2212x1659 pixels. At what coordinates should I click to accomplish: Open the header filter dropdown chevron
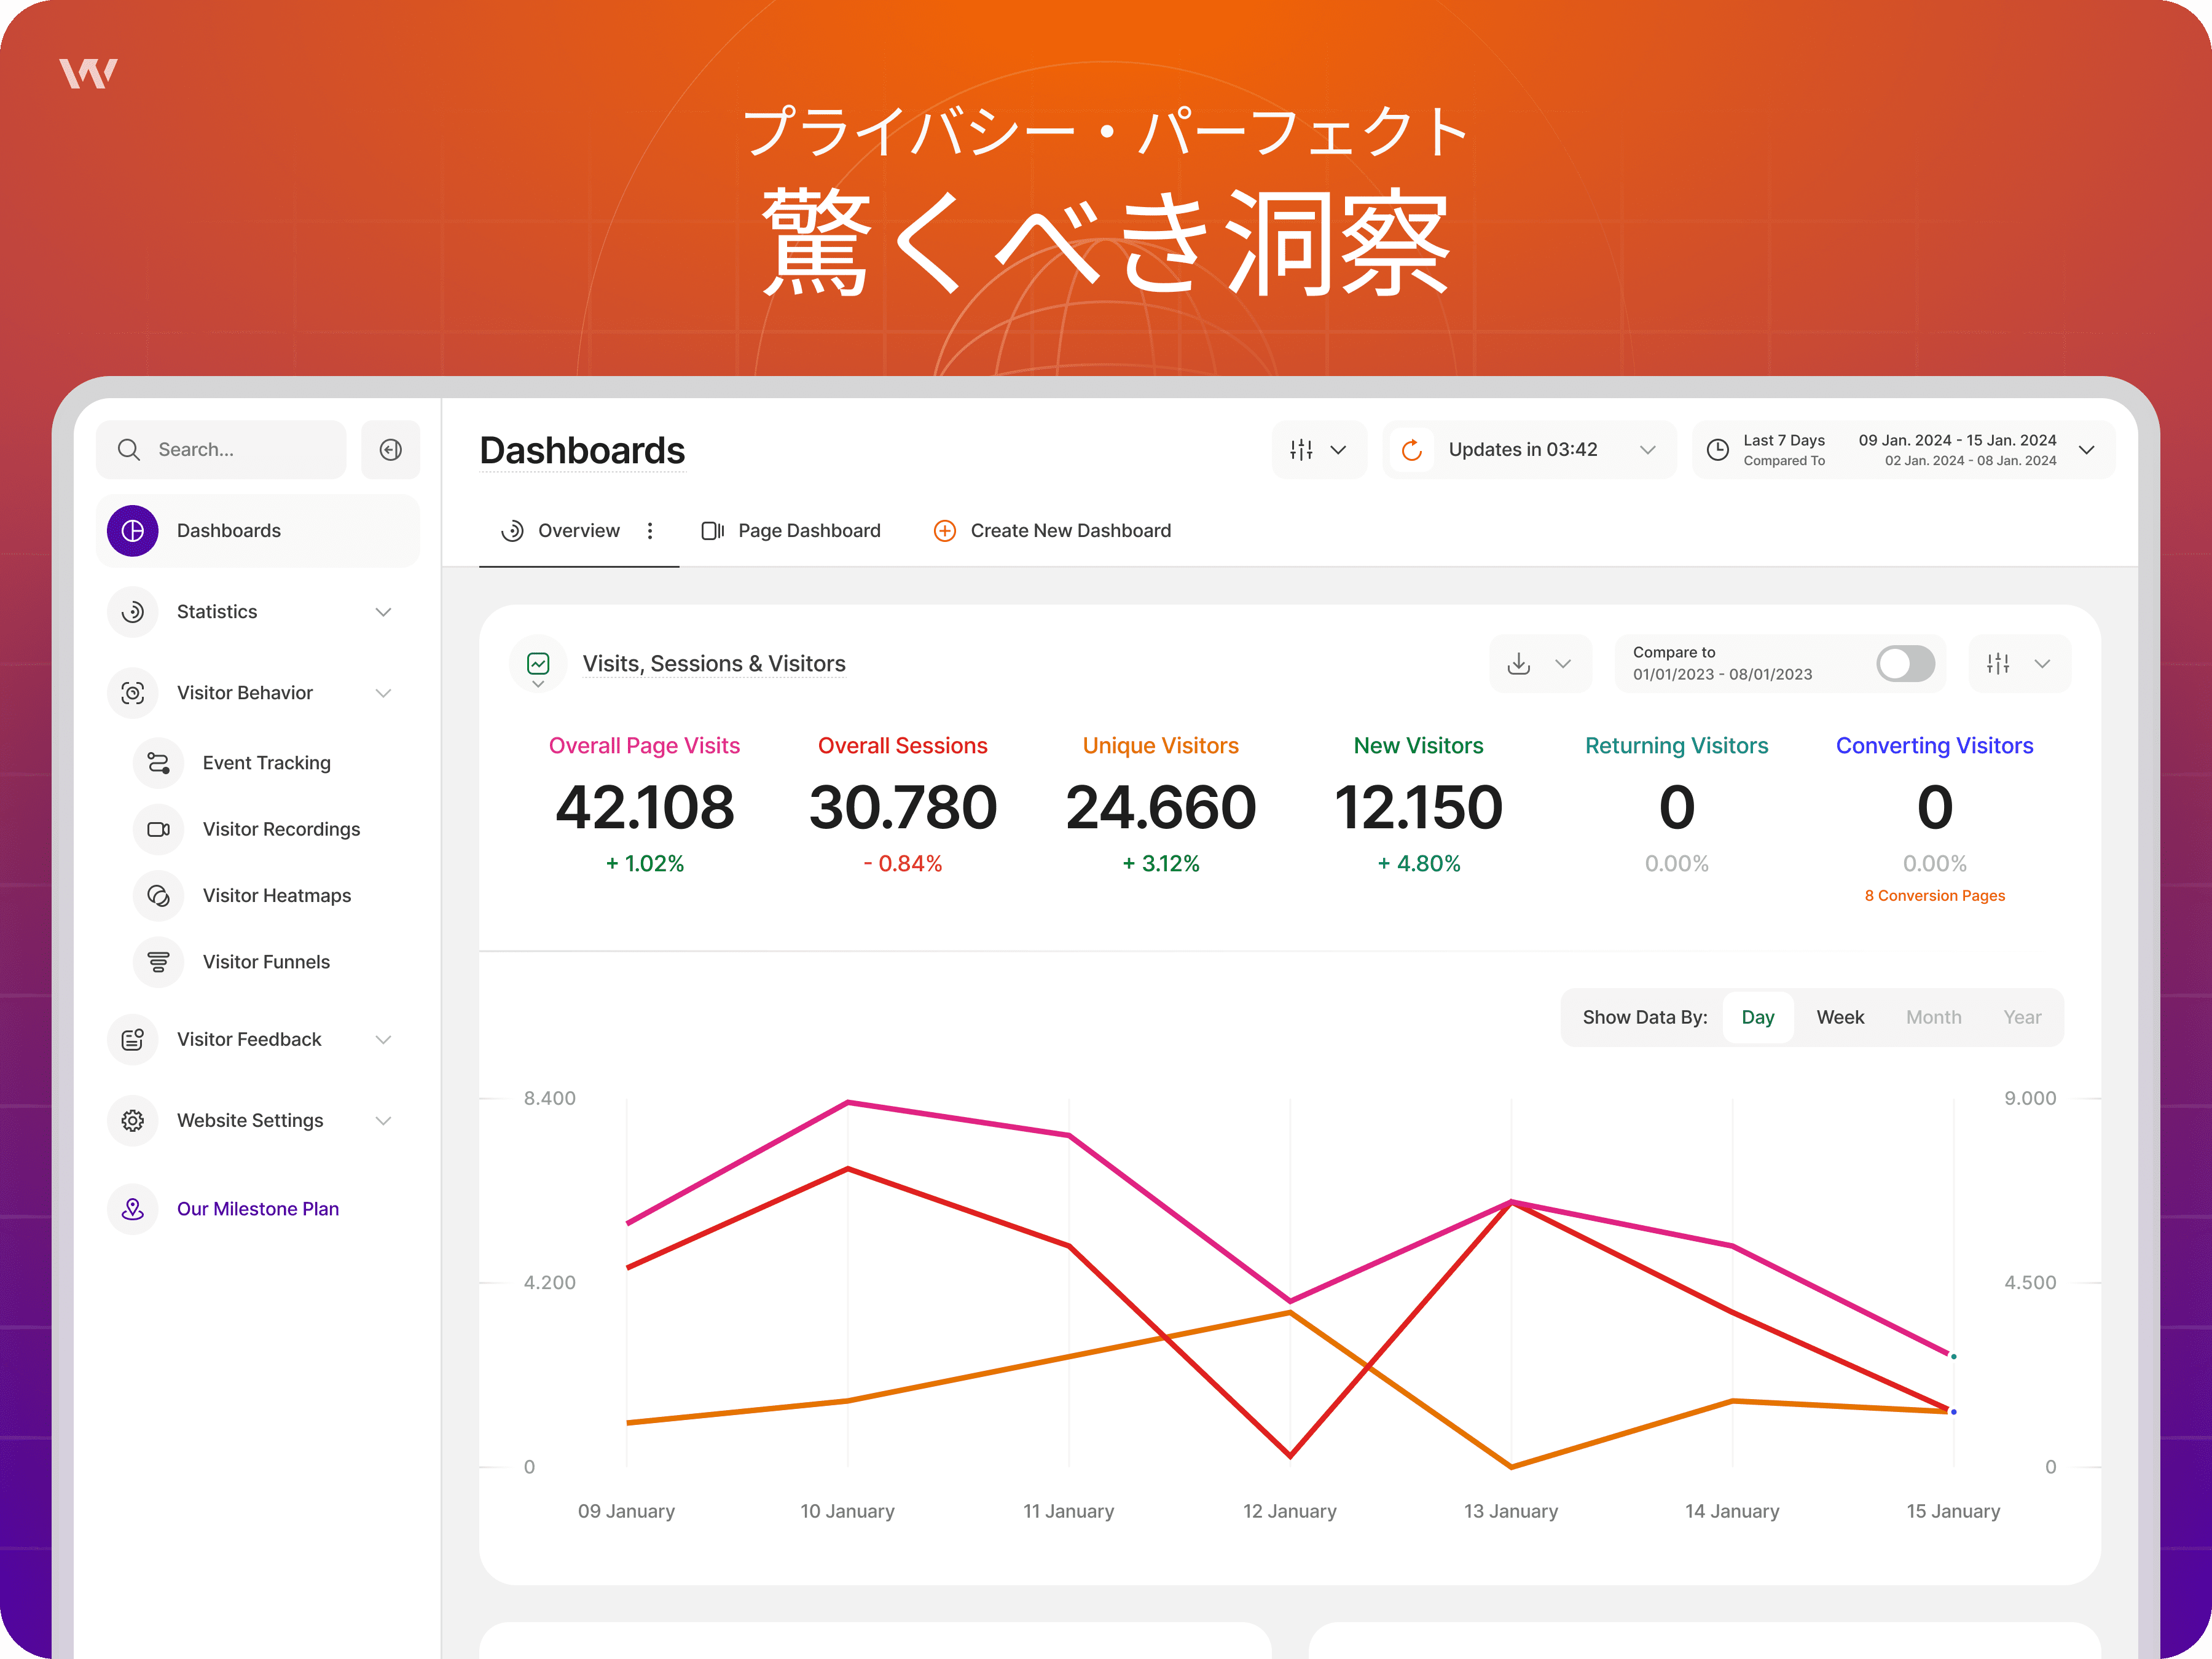1338,450
